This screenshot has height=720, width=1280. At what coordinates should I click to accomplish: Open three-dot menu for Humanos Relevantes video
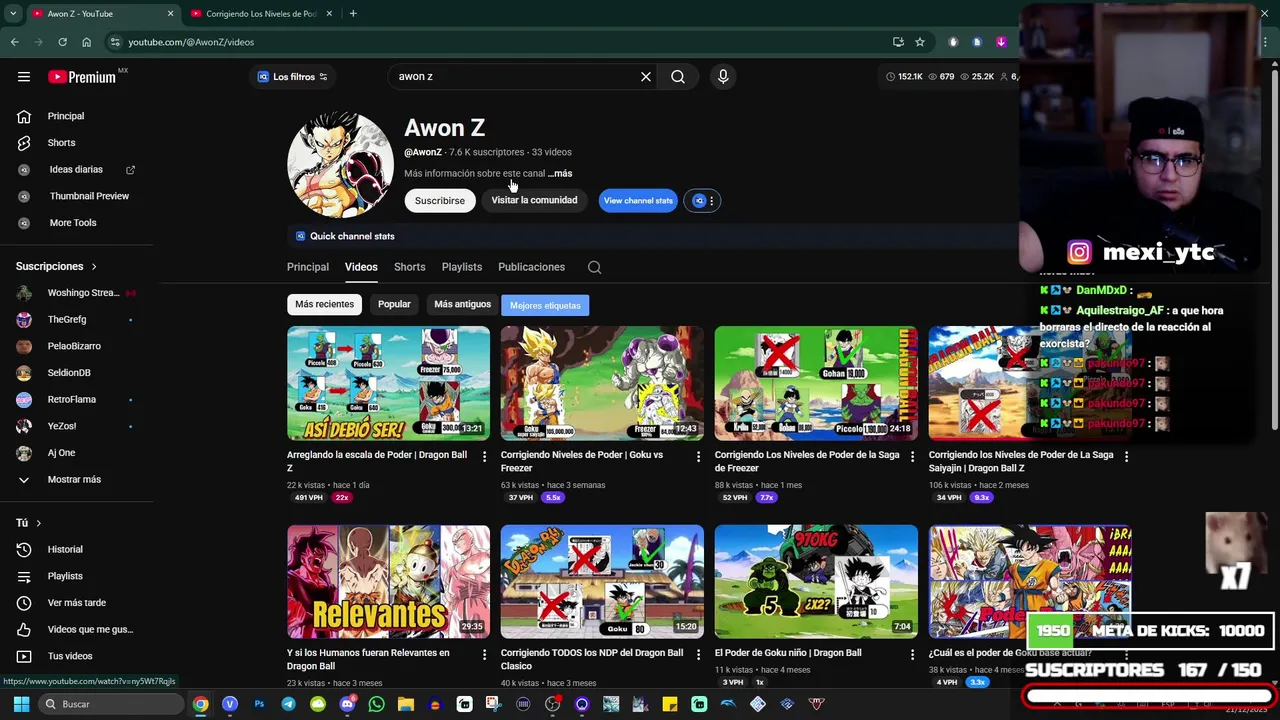click(484, 654)
